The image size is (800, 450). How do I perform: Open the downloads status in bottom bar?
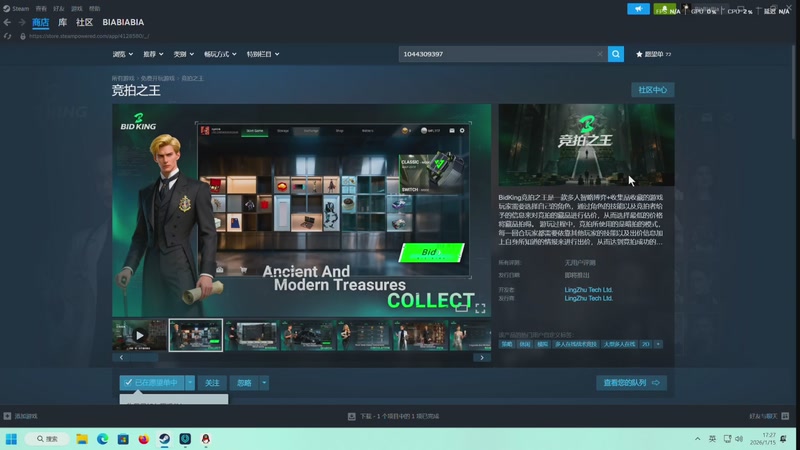coord(393,416)
